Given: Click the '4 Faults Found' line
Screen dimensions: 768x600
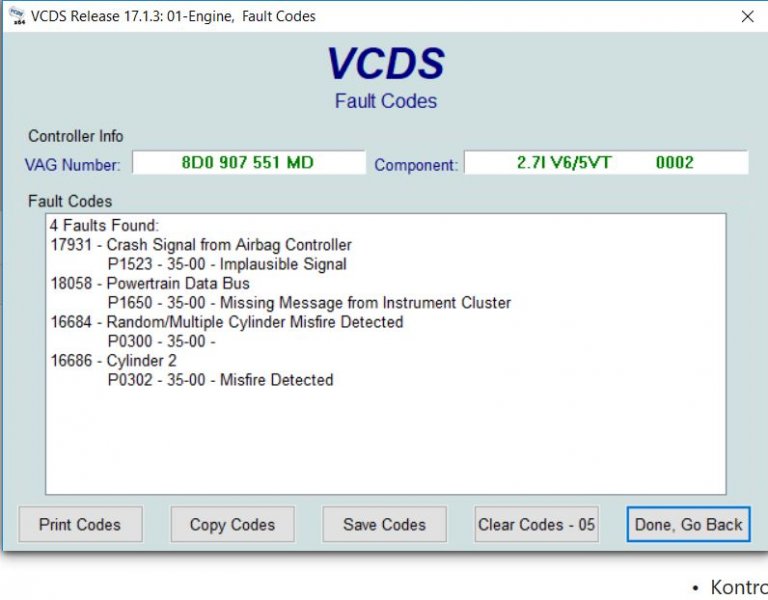Looking at the screenshot, I should (104, 226).
